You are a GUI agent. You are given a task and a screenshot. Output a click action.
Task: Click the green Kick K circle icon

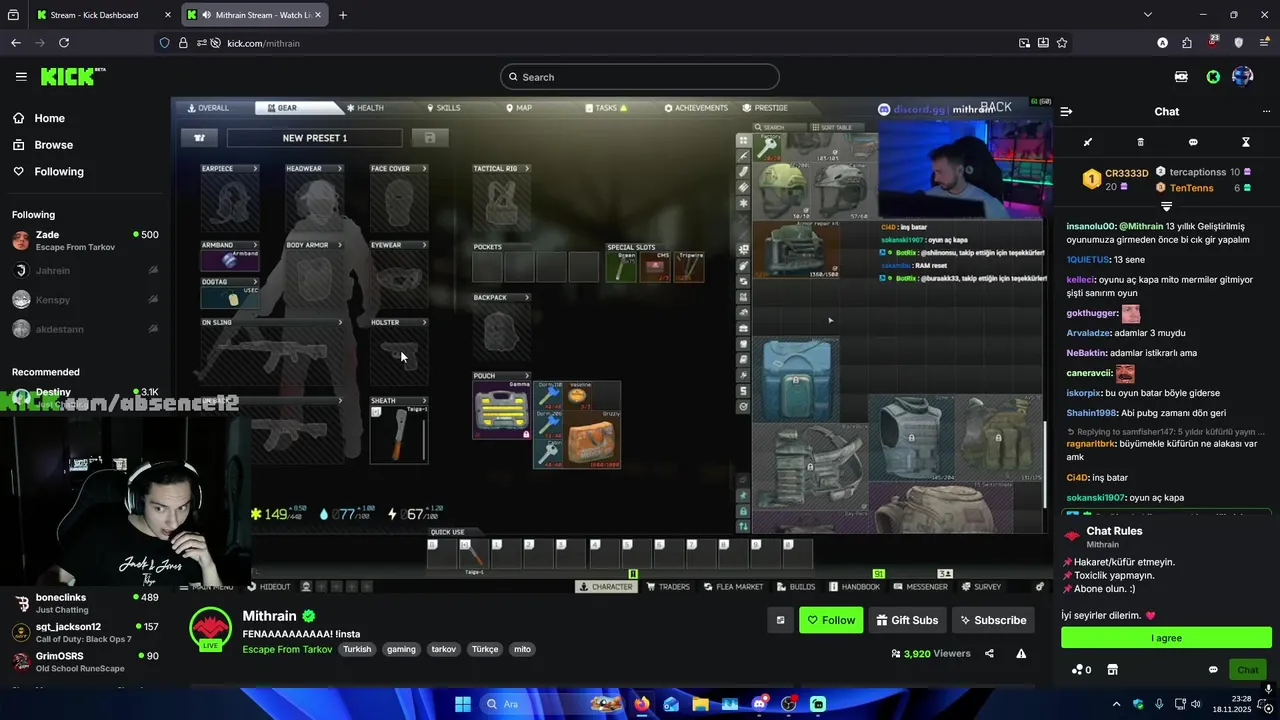tap(1213, 77)
